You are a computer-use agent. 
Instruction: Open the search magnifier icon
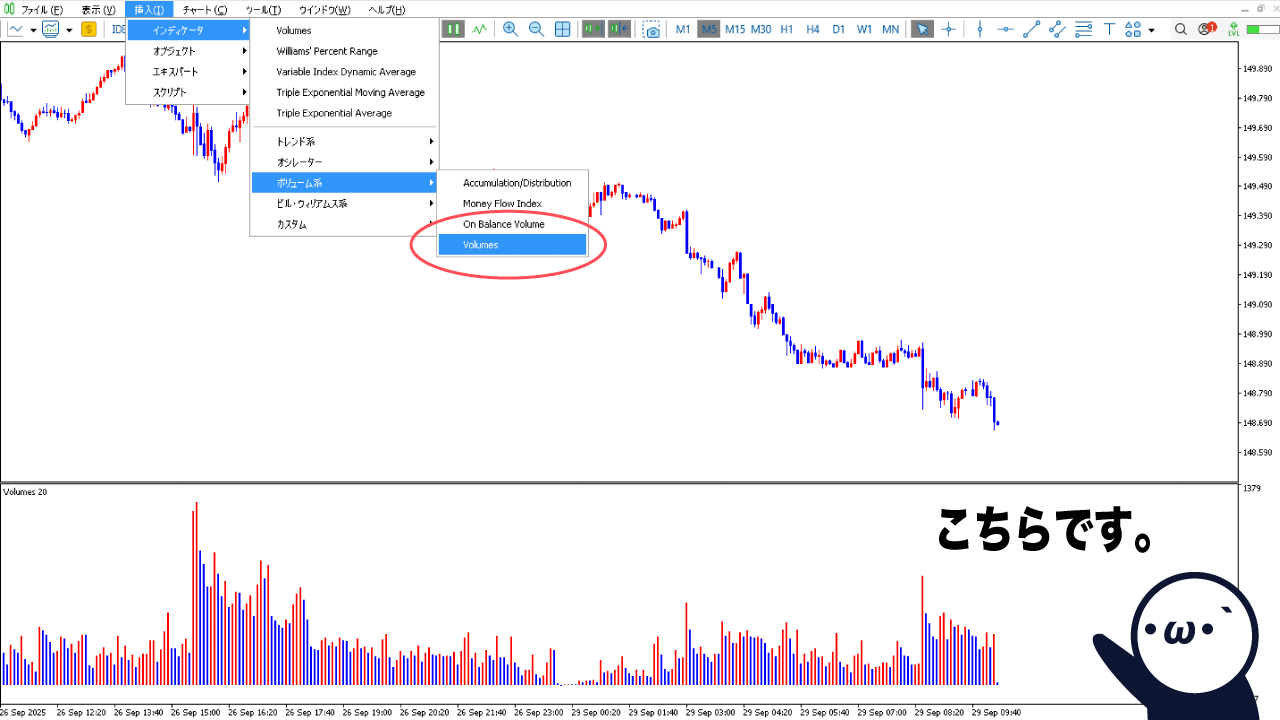point(1179,29)
